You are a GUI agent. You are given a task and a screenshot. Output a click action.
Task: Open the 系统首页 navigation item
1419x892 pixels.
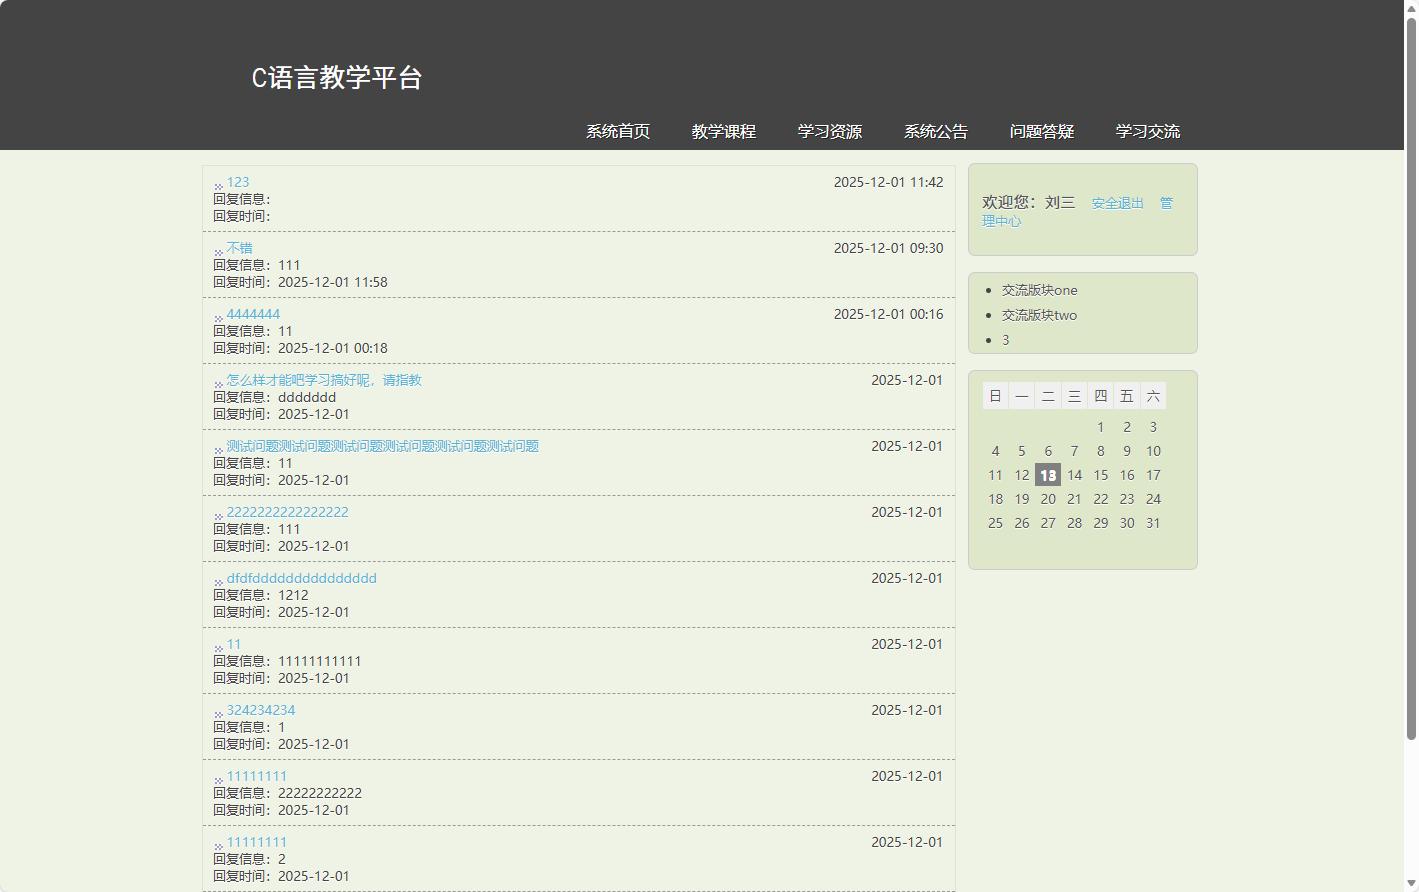pos(617,131)
